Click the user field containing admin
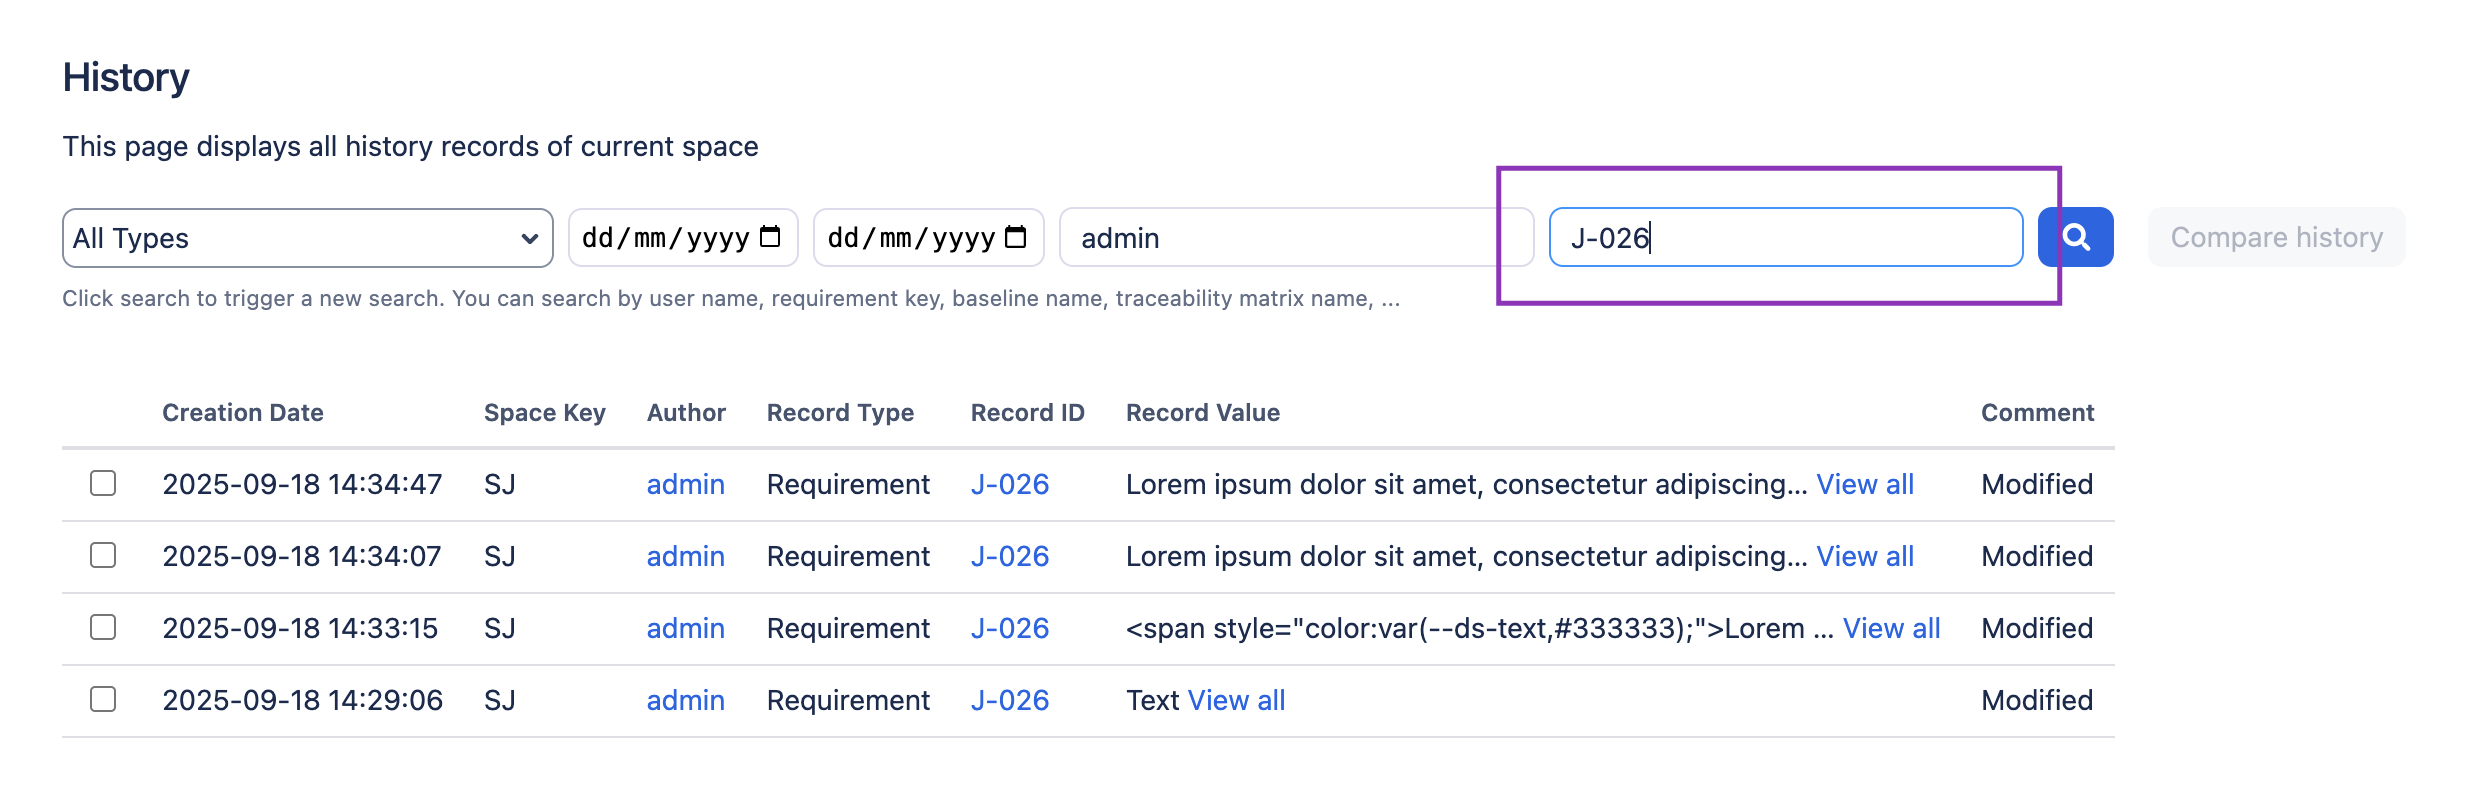 tap(1295, 237)
